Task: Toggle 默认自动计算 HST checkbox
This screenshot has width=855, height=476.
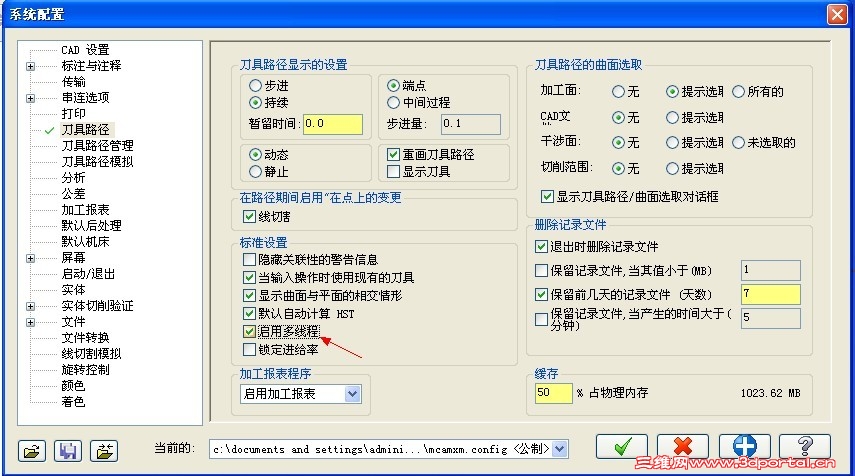Action: point(249,314)
